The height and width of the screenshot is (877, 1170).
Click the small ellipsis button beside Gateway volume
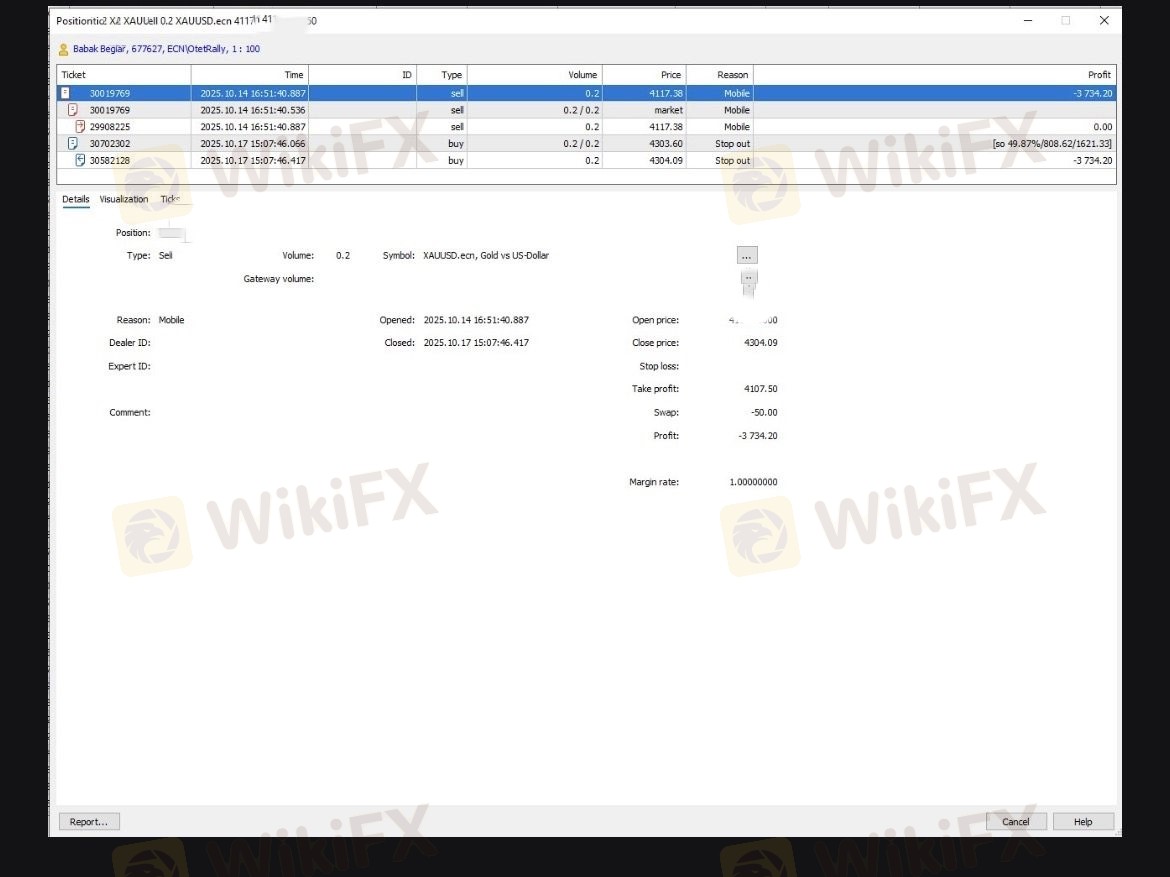748,278
